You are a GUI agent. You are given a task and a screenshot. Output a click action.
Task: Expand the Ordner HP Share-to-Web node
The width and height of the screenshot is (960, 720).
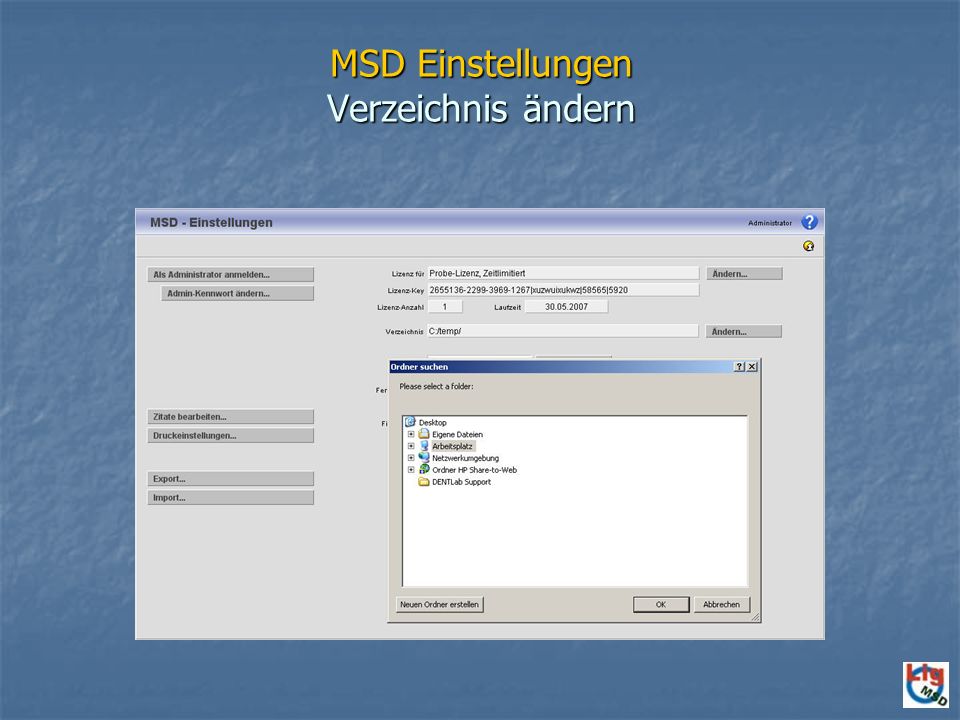411,470
